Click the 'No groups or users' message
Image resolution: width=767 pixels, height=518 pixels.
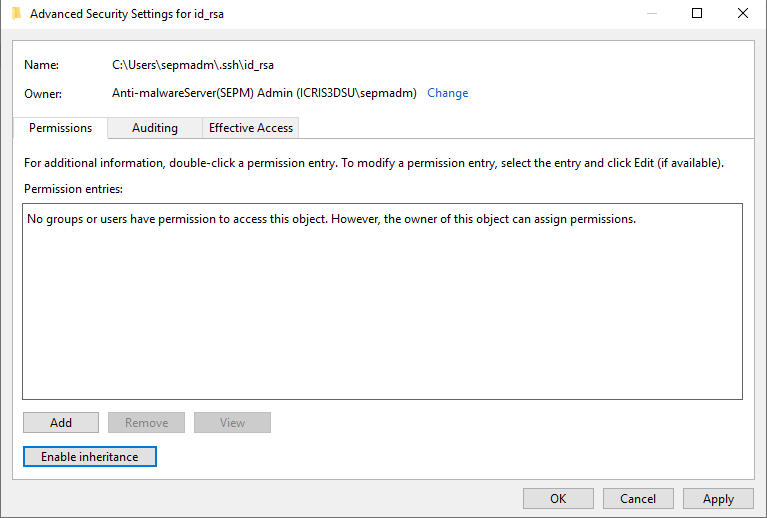(331, 219)
